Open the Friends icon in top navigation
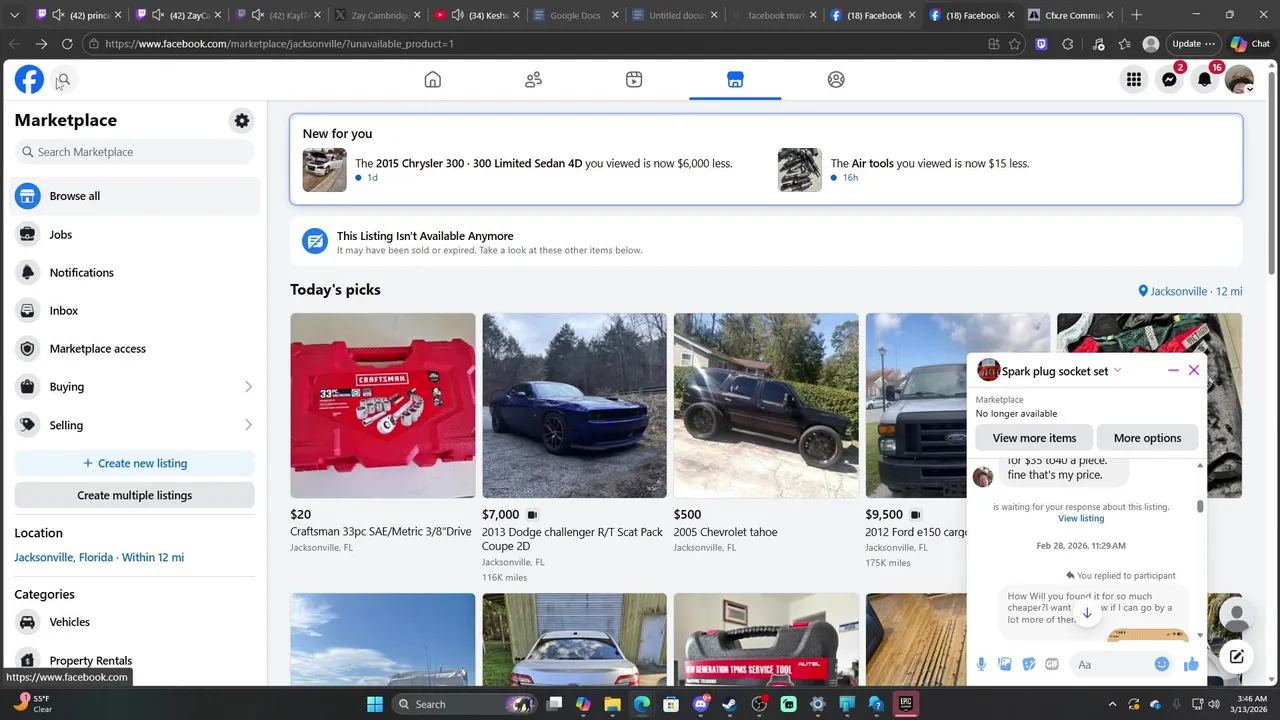This screenshot has height=720, width=1280. (533, 80)
